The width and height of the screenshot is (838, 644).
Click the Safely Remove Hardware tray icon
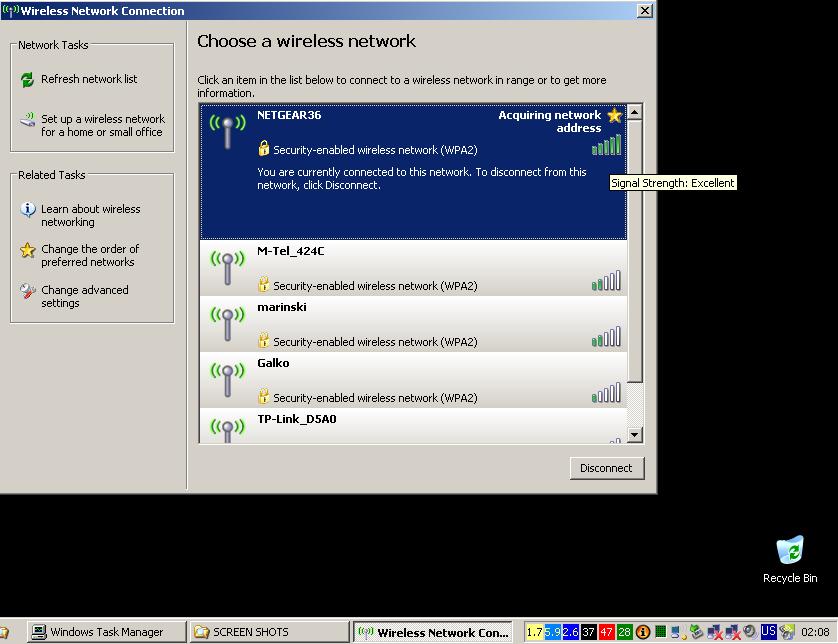click(696, 632)
